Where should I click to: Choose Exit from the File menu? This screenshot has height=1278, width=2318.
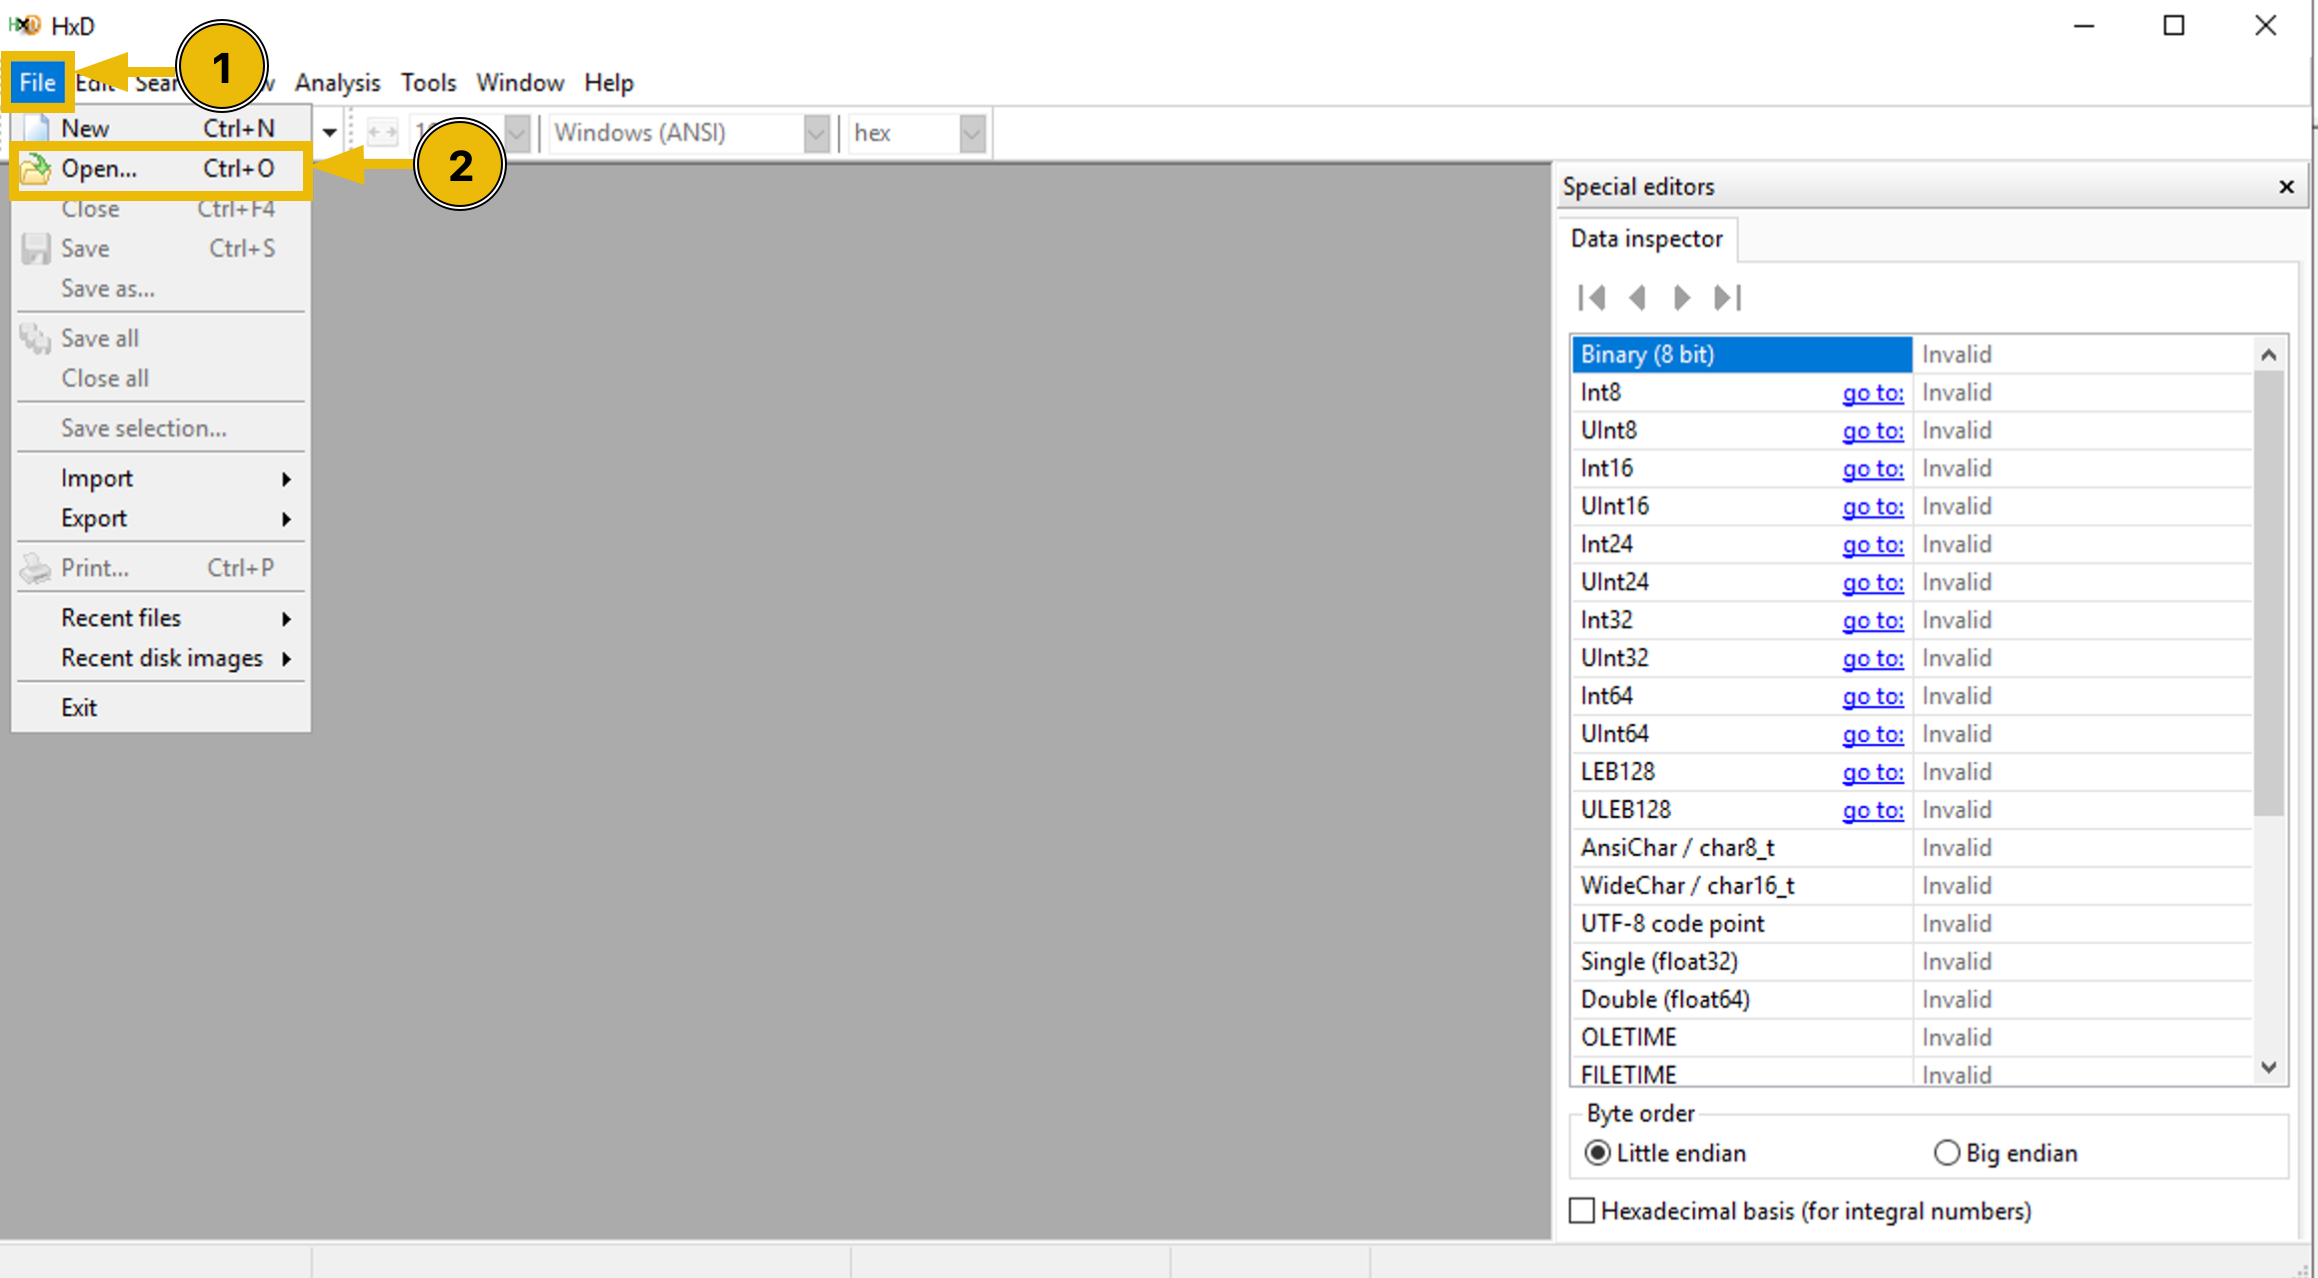point(161,708)
